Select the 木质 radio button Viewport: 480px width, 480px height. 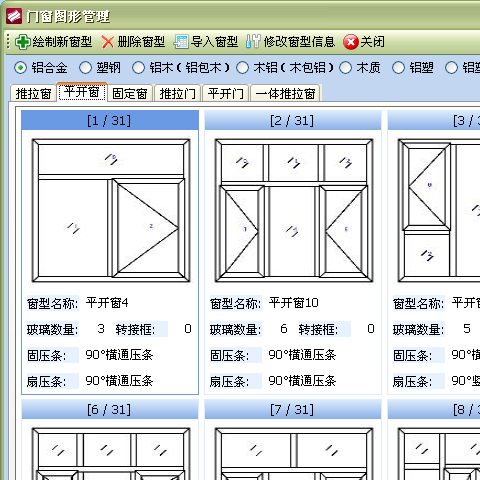pos(345,68)
